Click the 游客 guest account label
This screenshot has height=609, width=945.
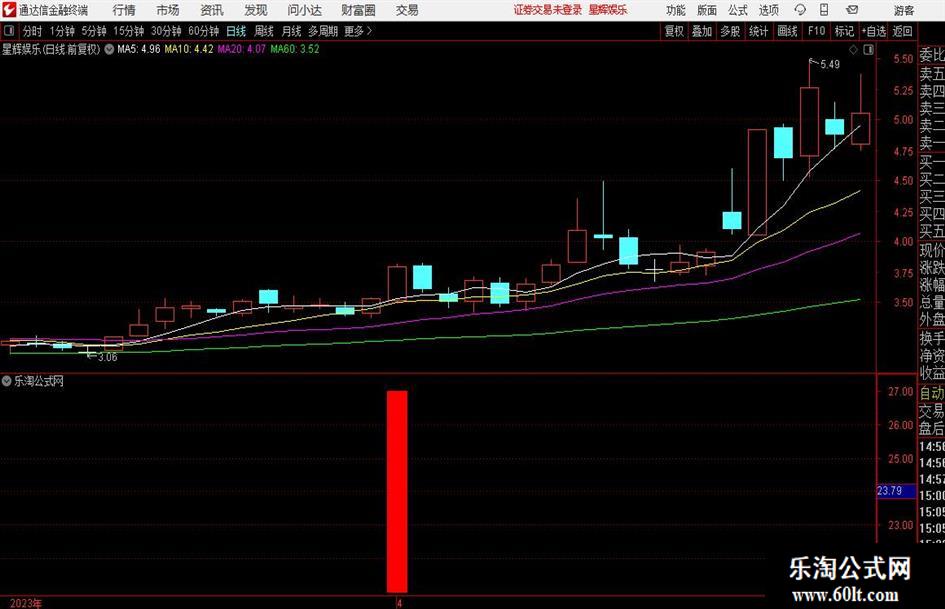(903, 10)
